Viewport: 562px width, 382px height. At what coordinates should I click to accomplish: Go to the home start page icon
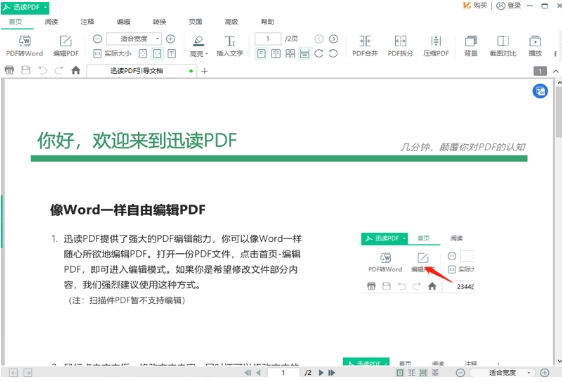pos(76,70)
